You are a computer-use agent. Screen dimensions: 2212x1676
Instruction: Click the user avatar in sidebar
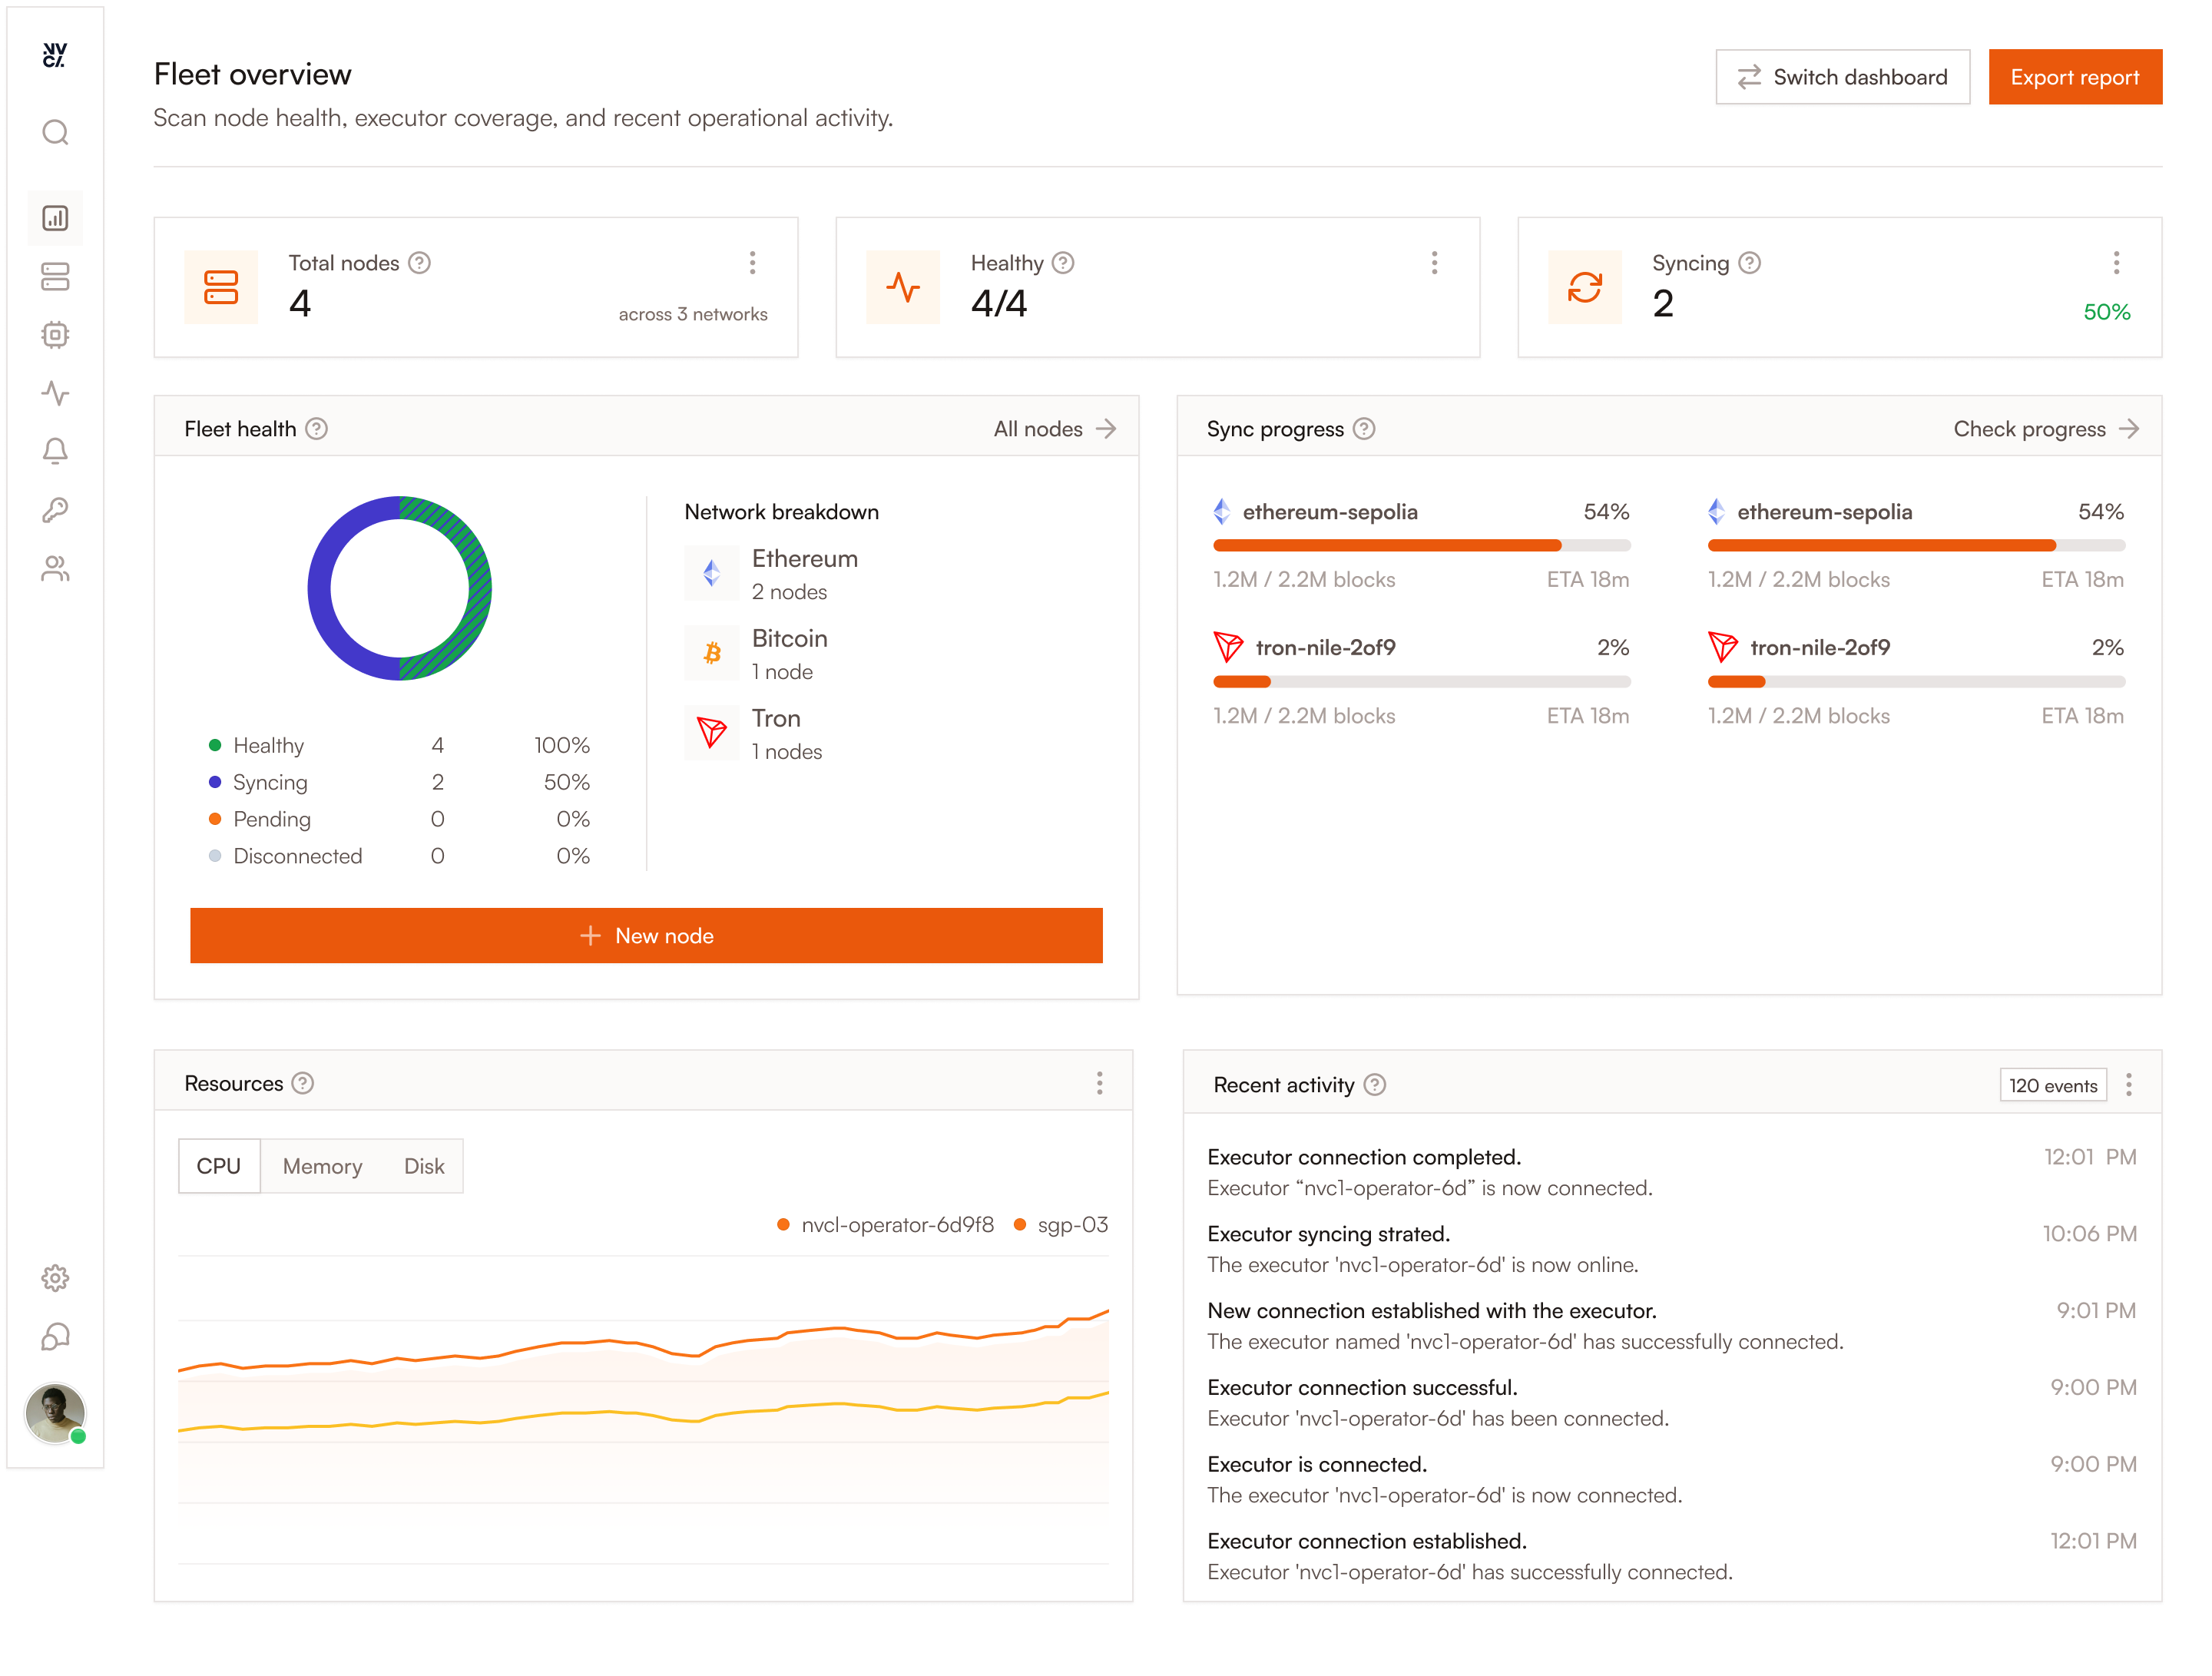click(x=55, y=1413)
